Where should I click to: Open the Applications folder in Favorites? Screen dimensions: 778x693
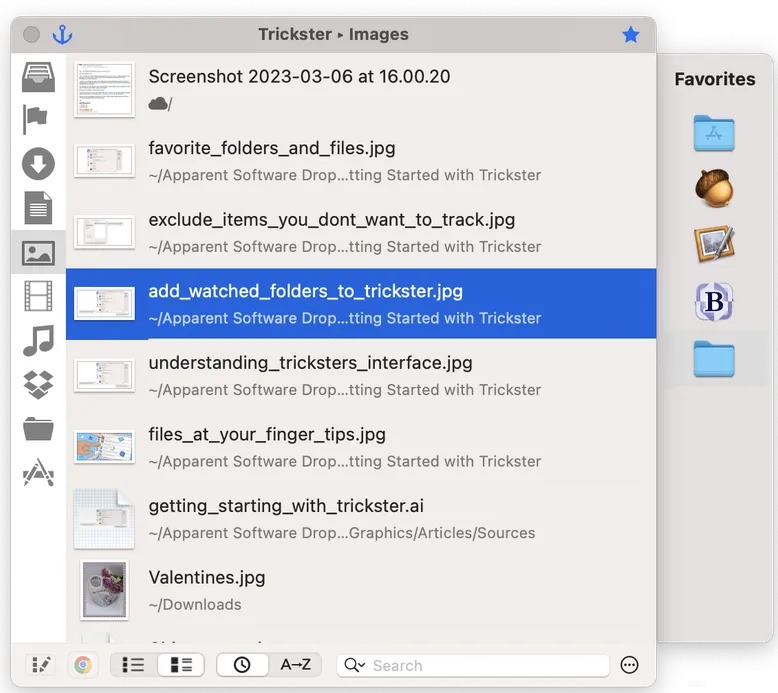point(714,133)
